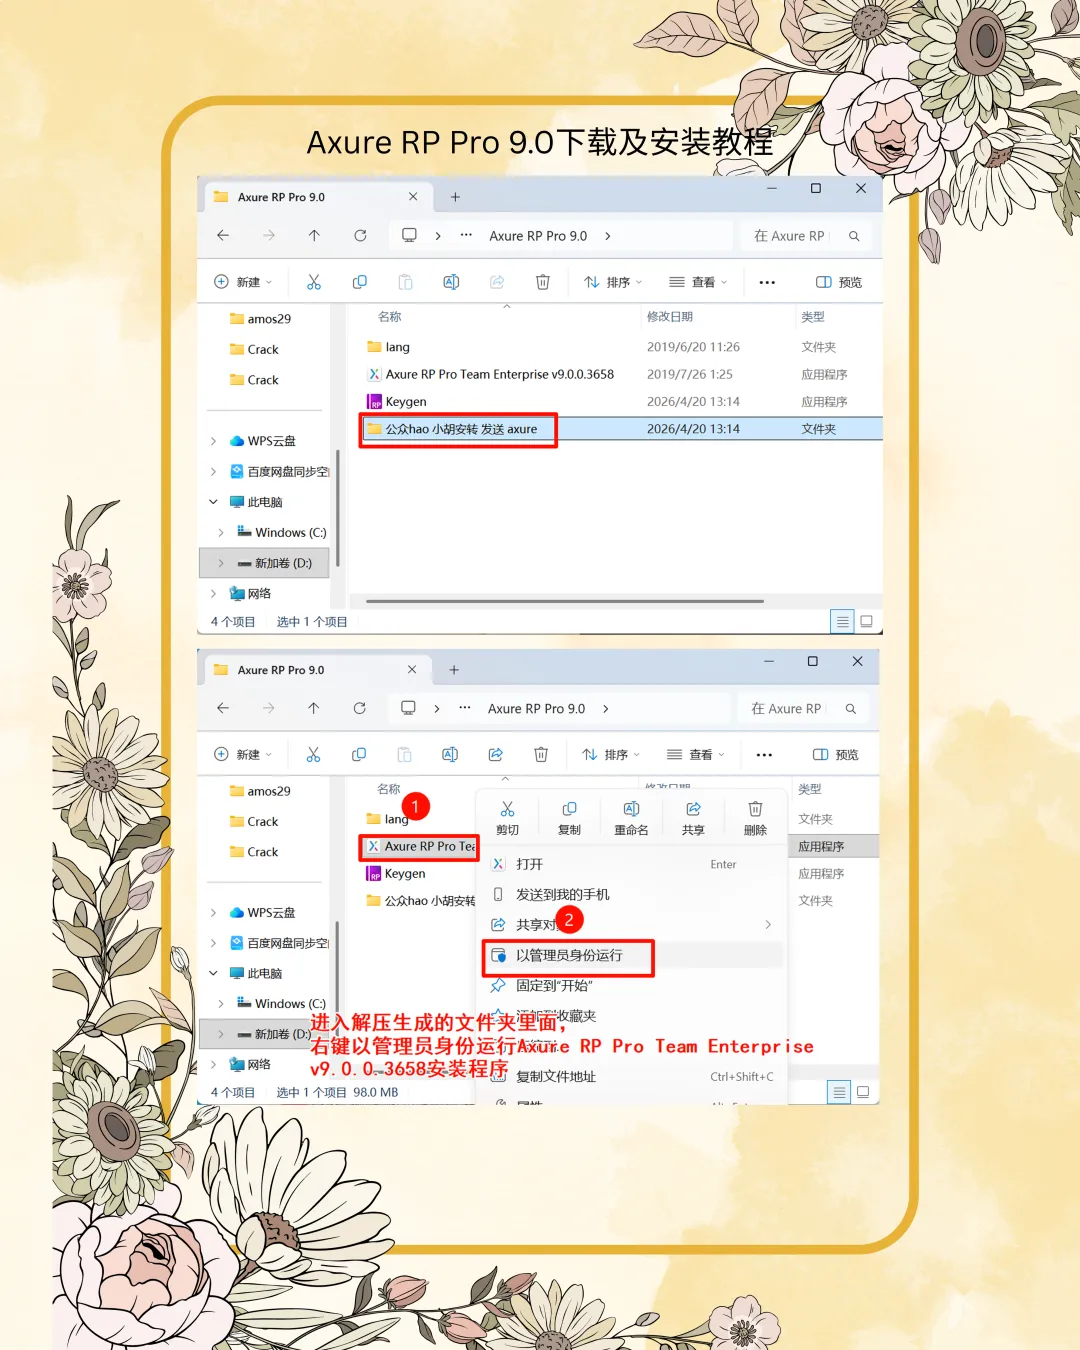1080x1350 pixels.
Task: Click 共享 share icon in context menu
Action: point(693,817)
